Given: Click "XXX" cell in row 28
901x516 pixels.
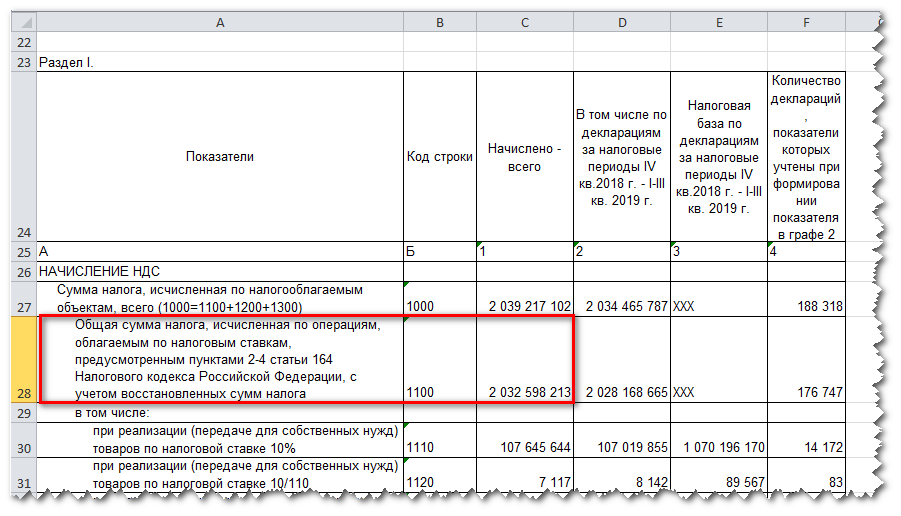Looking at the screenshot, I should pyautogui.click(x=719, y=359).
